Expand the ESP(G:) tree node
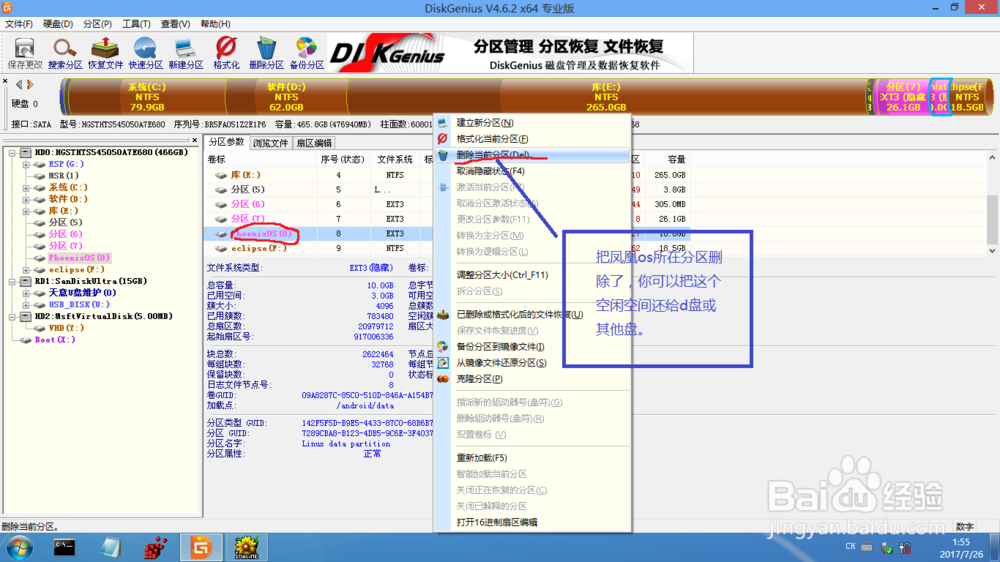The width and height of the screenshot is (1000, 562). click(x=26, y=165)
